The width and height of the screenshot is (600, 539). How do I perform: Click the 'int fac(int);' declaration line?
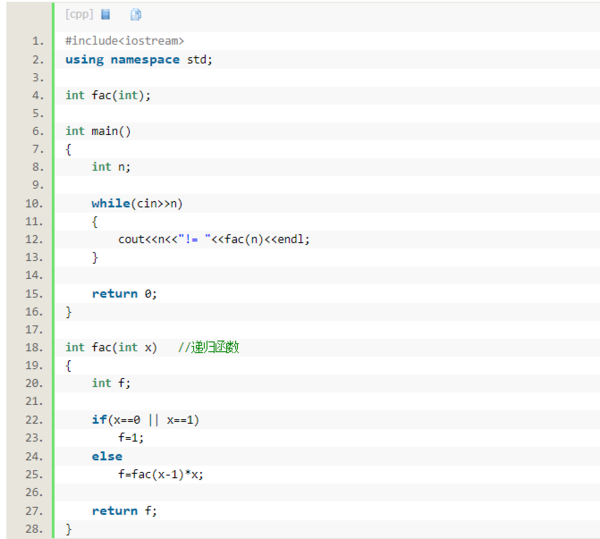108,95
